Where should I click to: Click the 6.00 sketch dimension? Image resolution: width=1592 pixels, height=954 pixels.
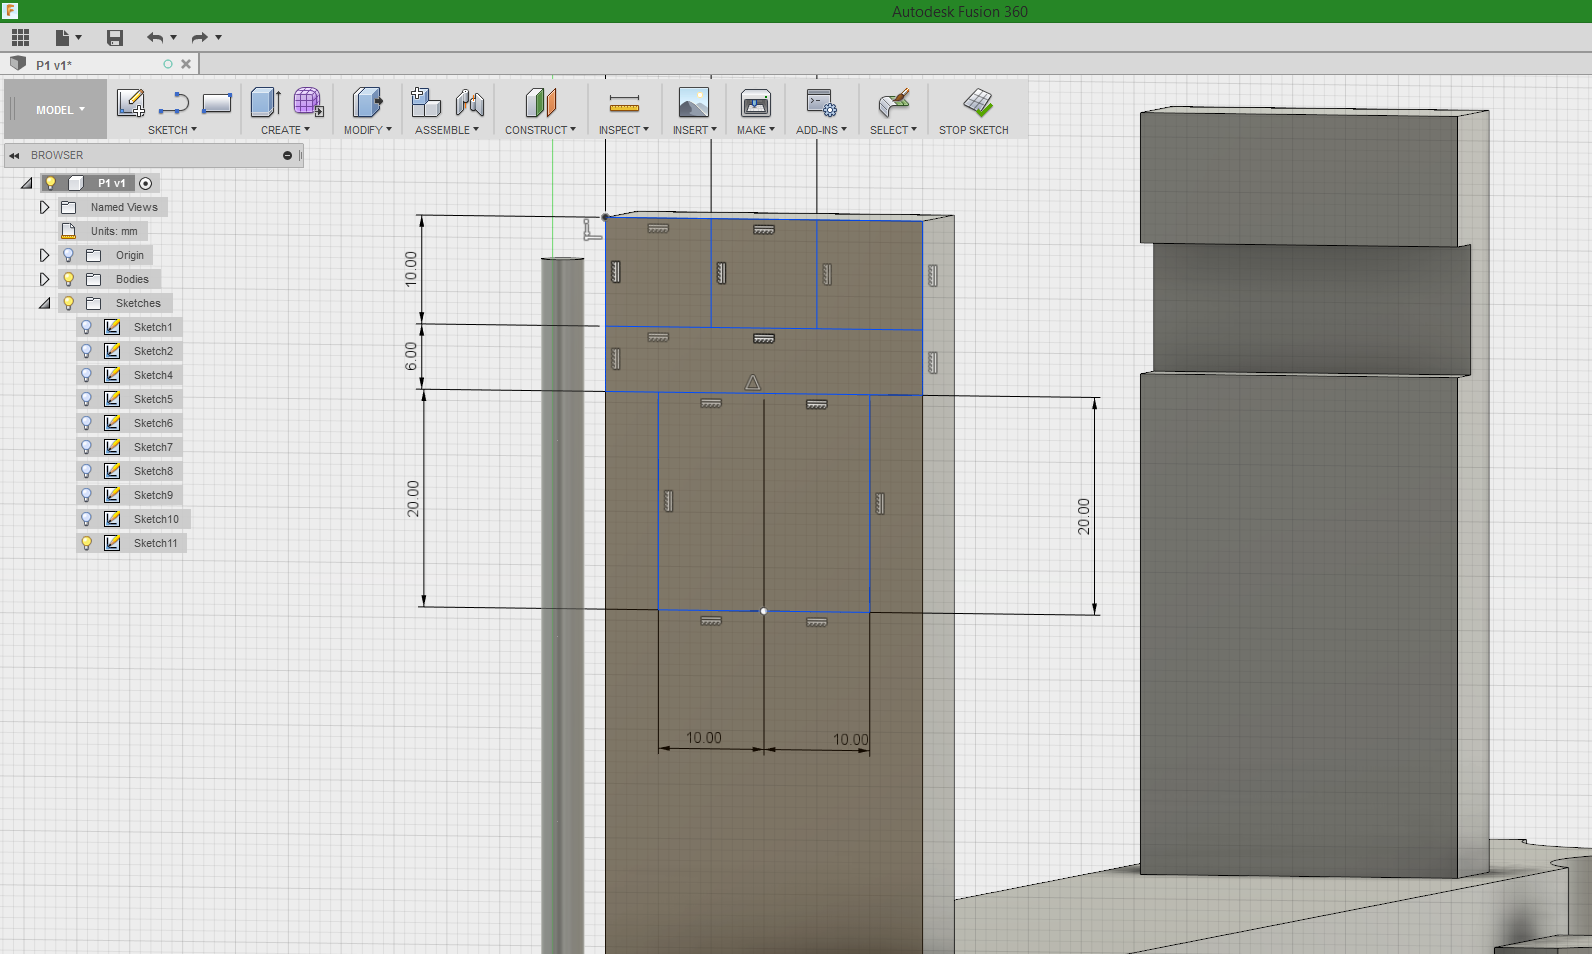tap(411, 356)
